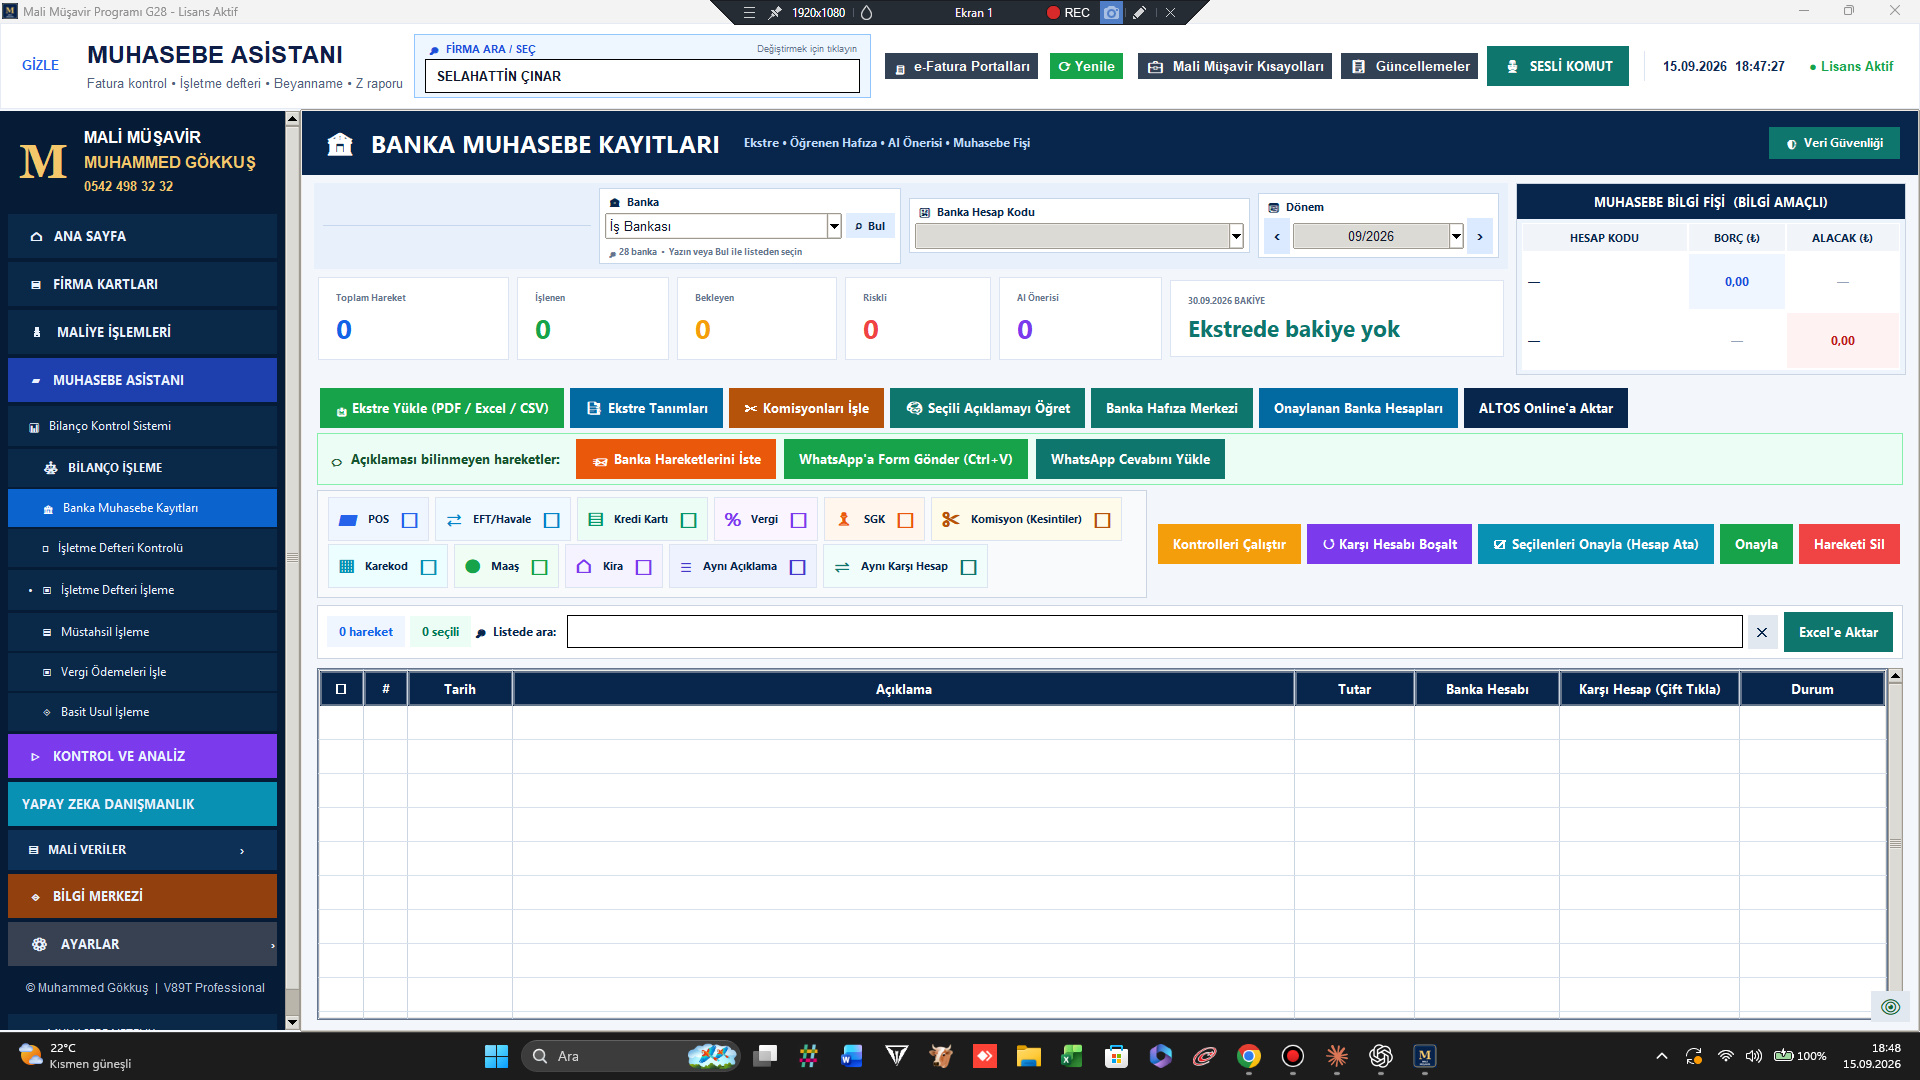Image resolution: width=1920 pixels, height=1080 pixels.
Task: Expand the AYARLAR sidebar item
Action: pyautogui.click(x=142, y=944)
